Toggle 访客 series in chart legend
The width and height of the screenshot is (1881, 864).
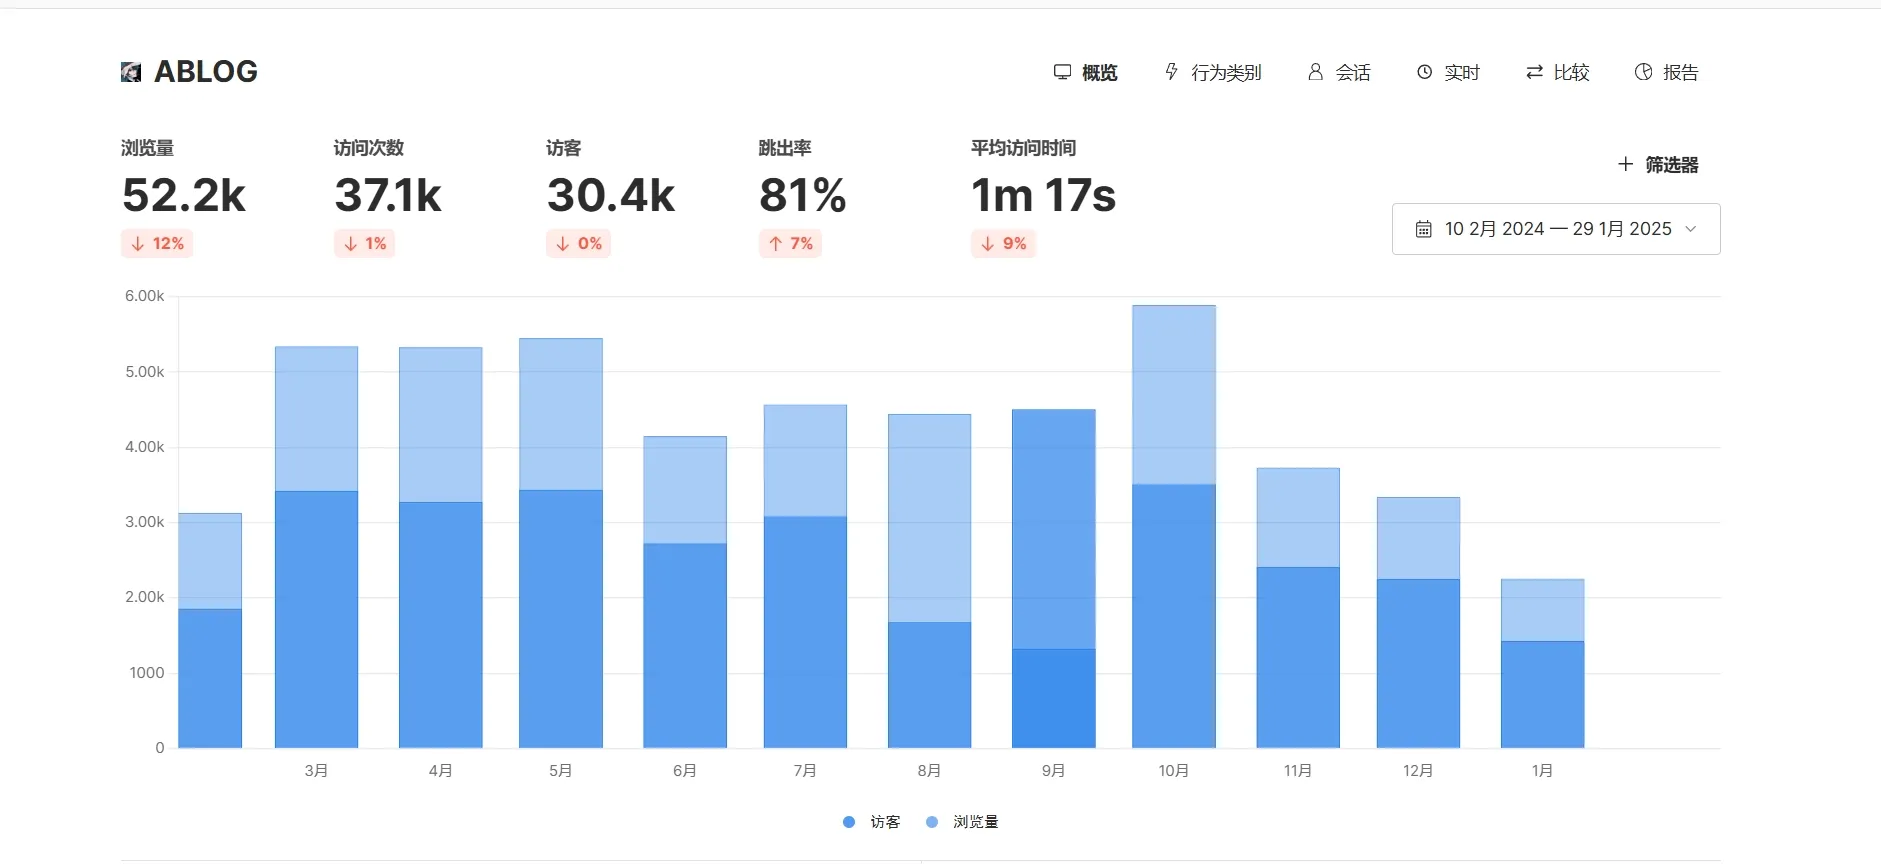pos(871,822)
